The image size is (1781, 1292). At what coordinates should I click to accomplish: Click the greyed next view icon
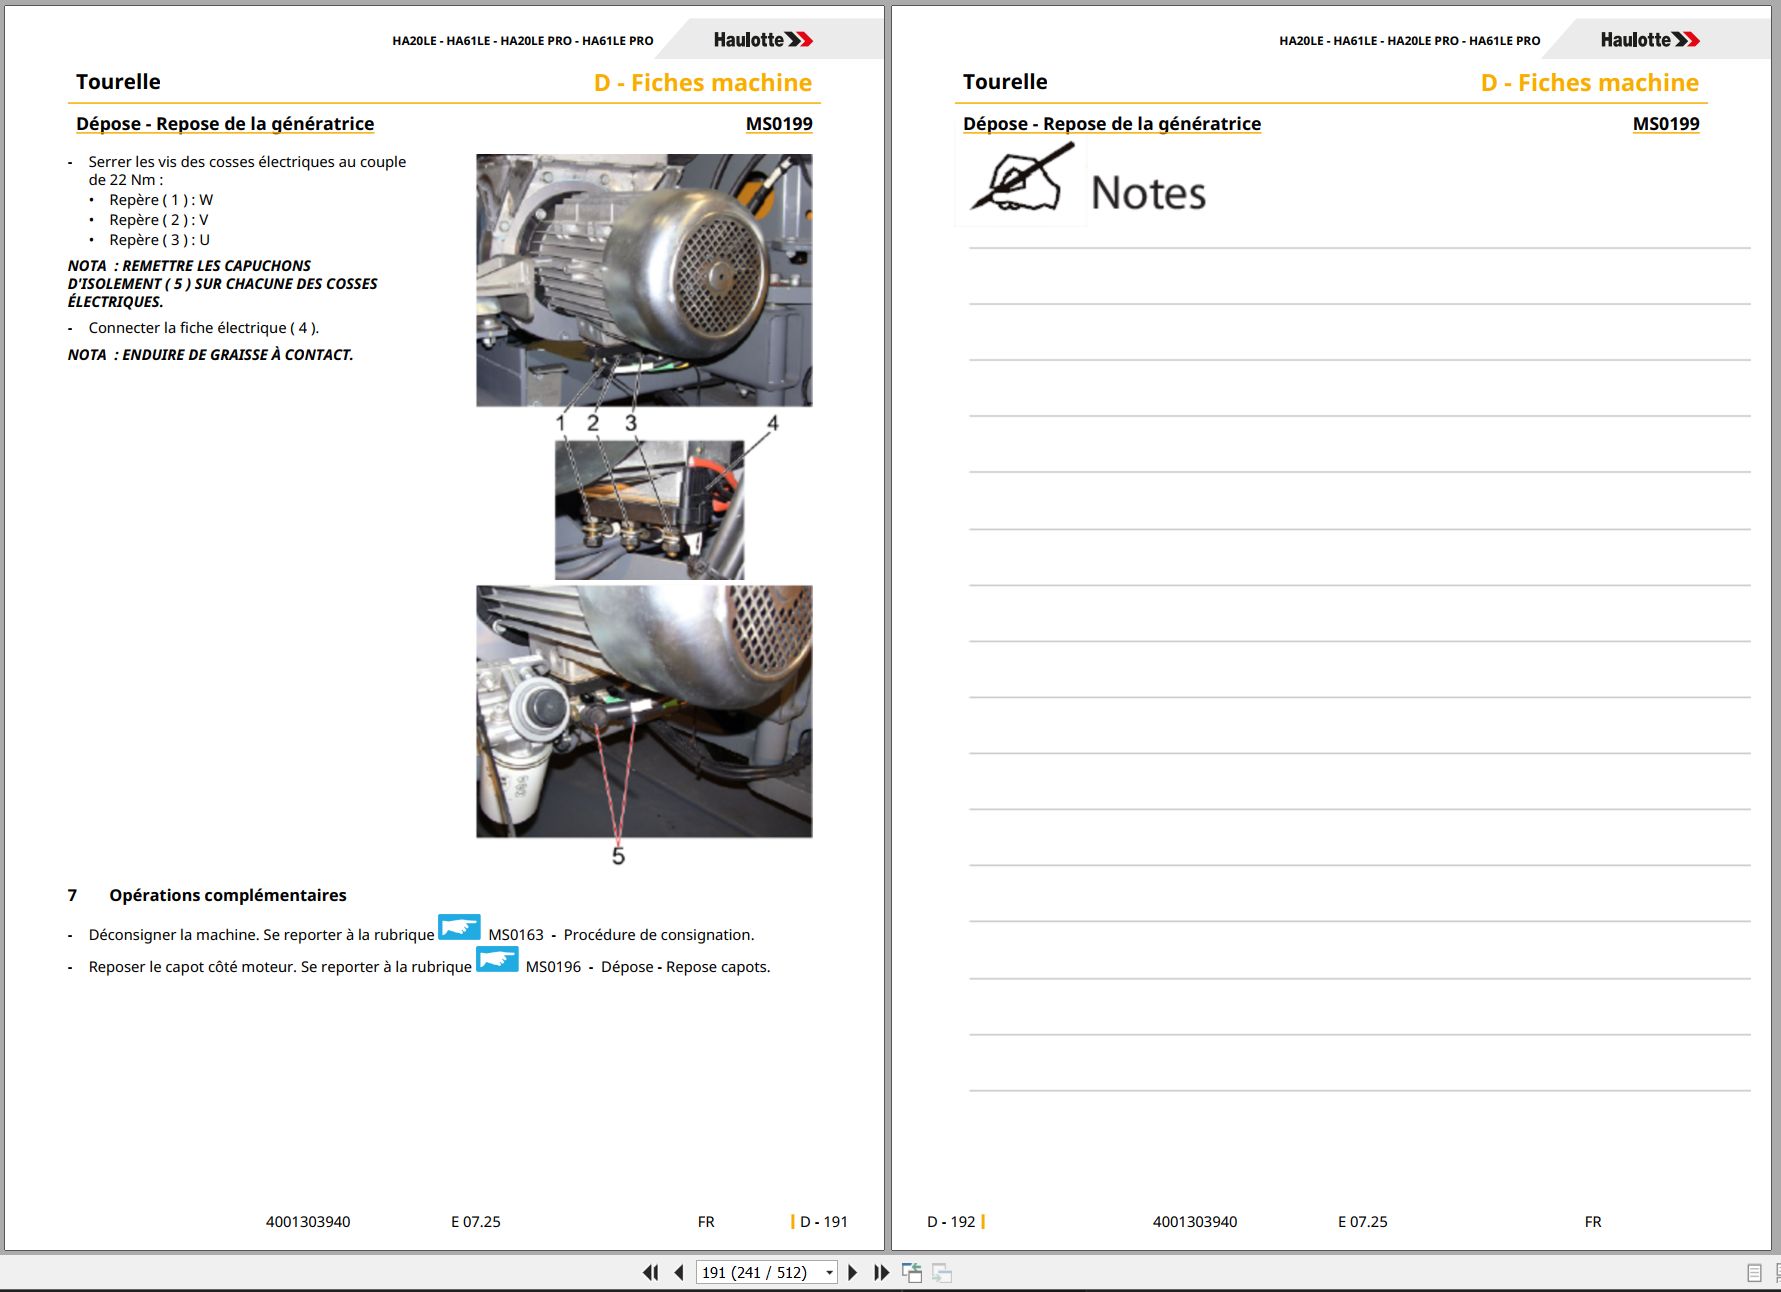point(942,1272)
